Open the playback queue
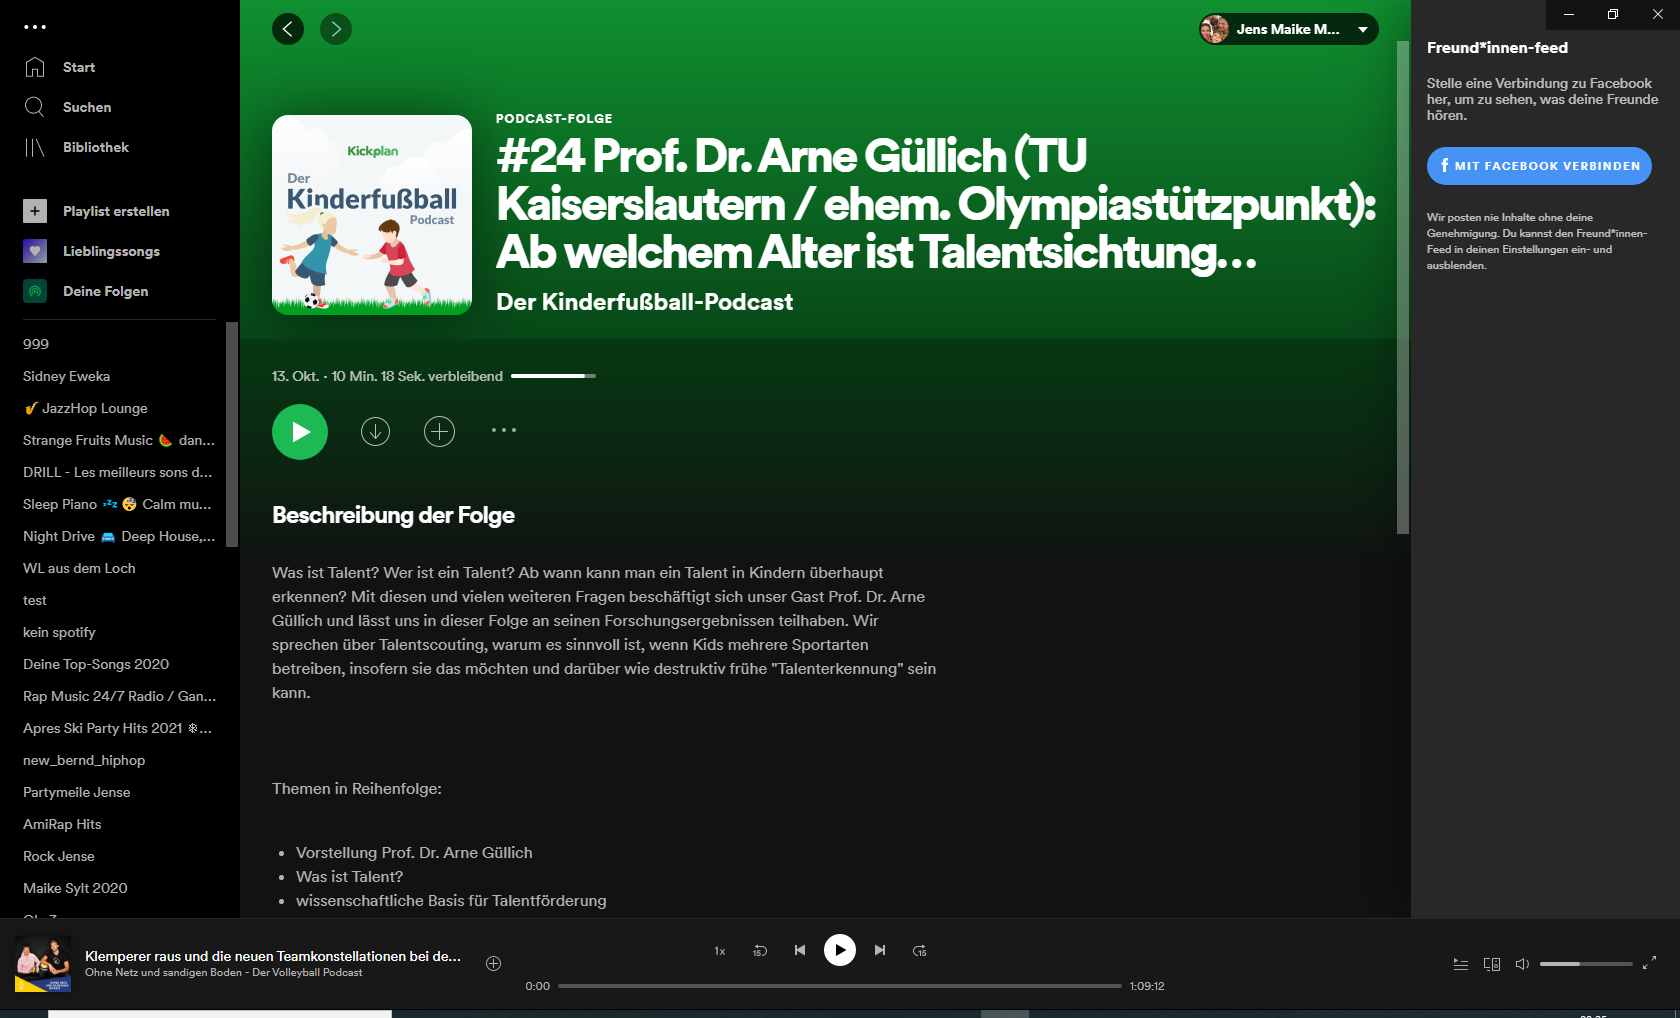Image resolution: width=1680 pixels, height=1018 pixels. click(1461, 964)
